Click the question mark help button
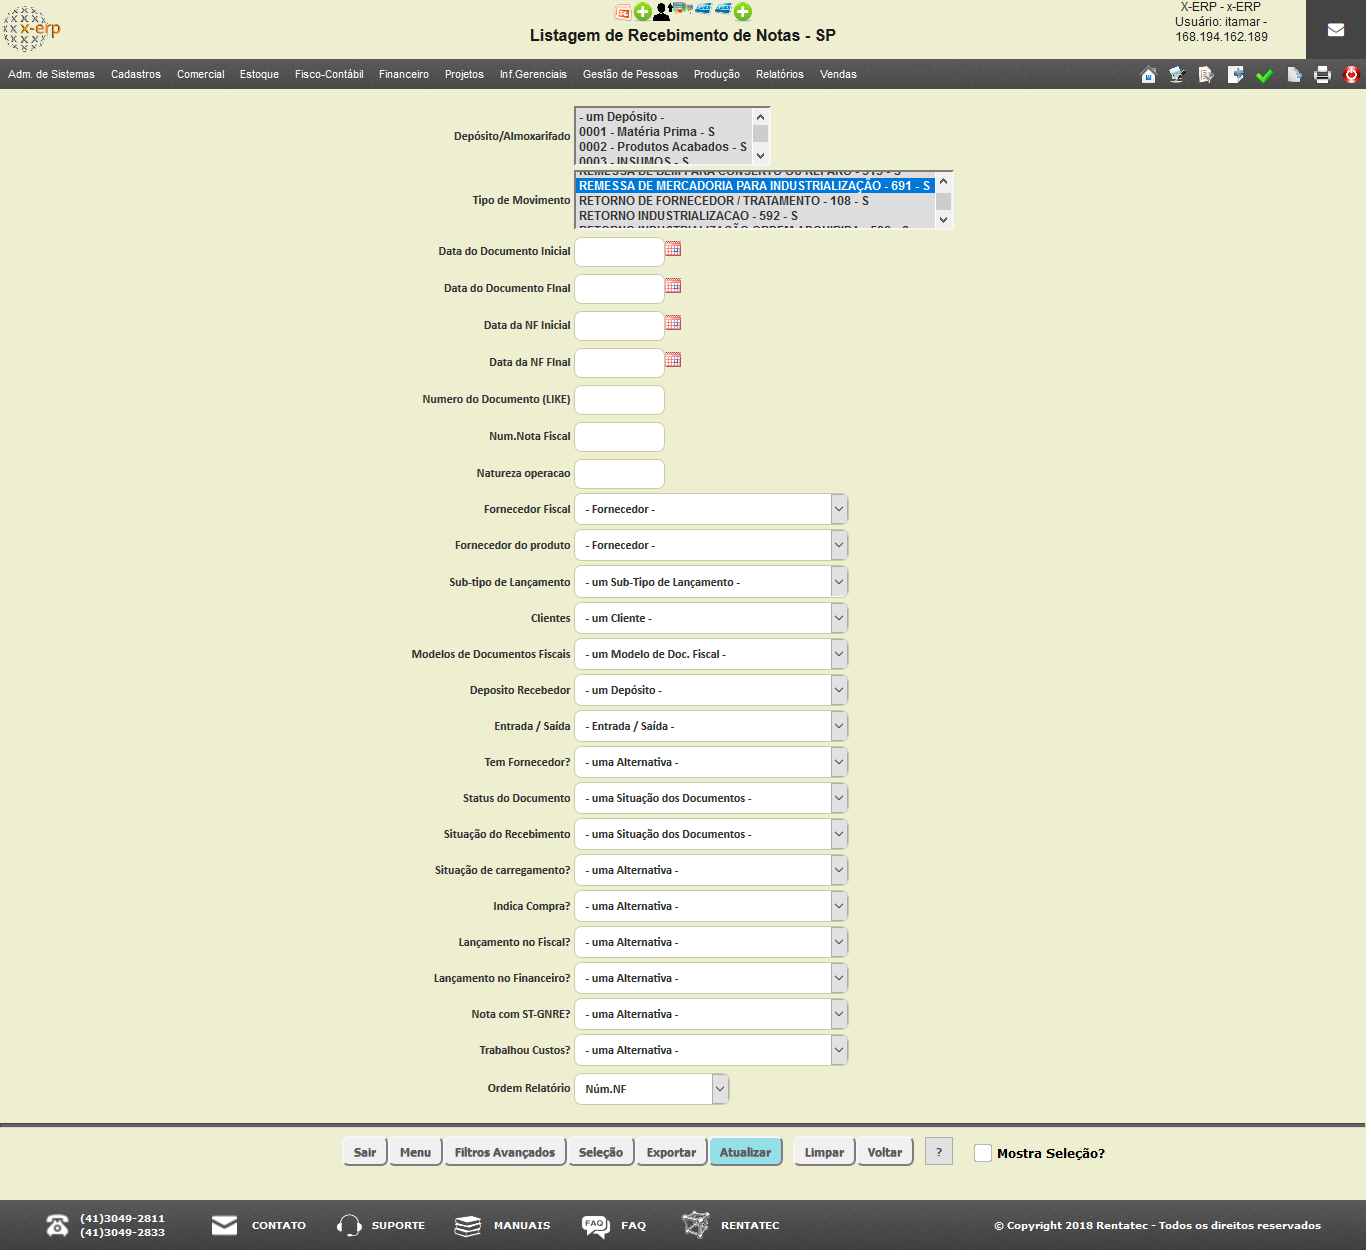Screen dimensions: 1366x1250 click(939, 1152)
